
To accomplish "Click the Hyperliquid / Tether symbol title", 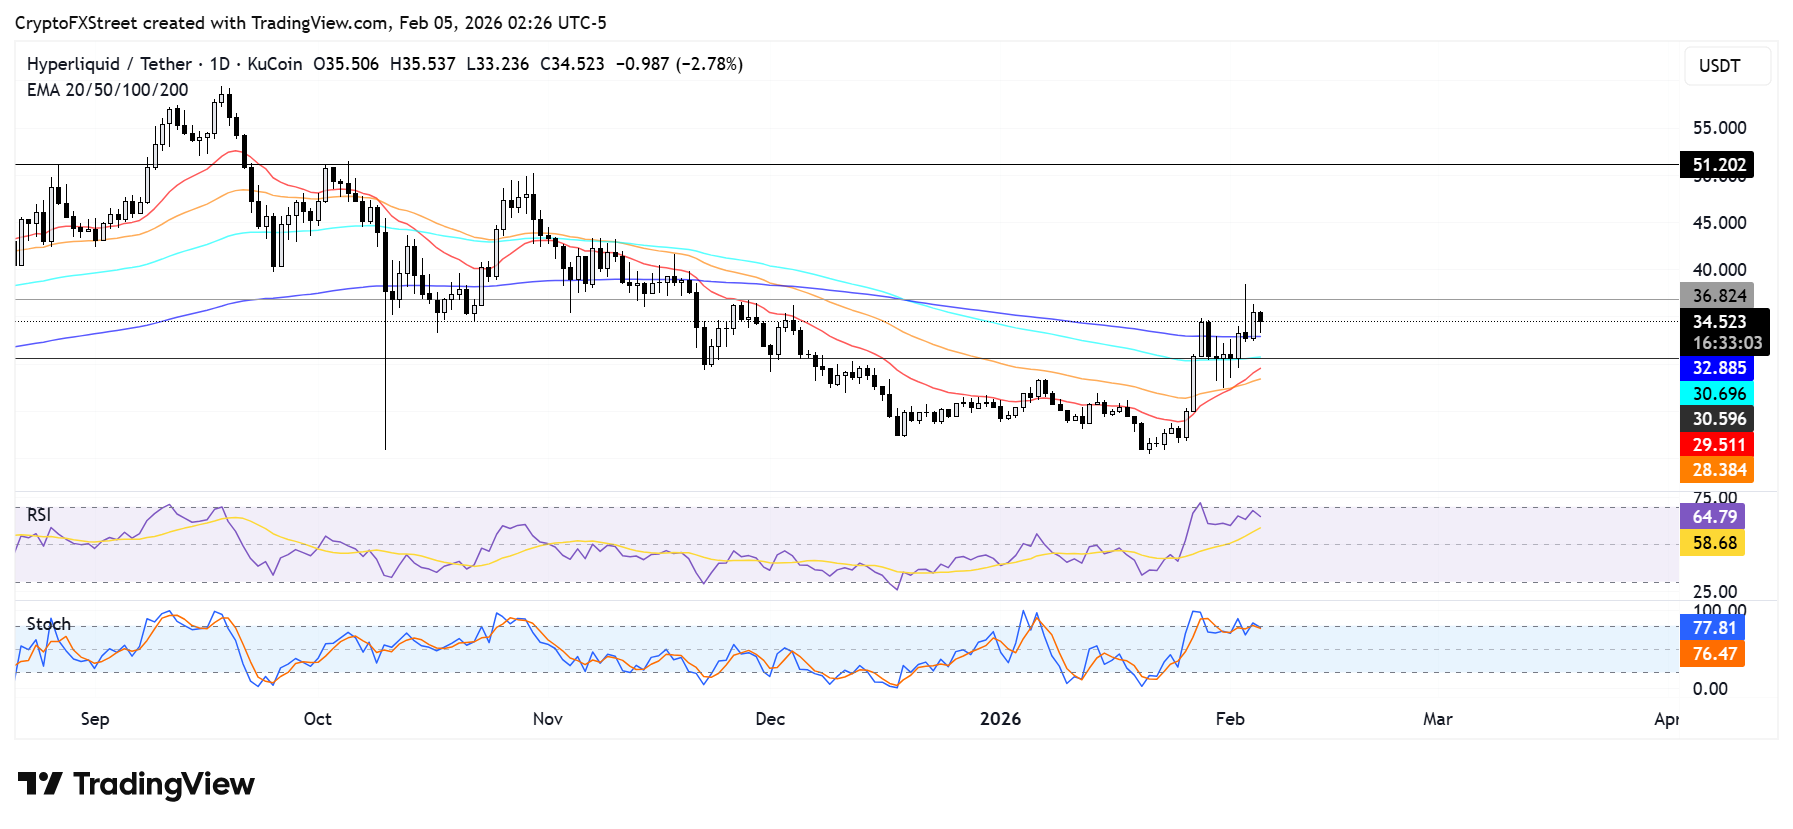I will click(109, 64).
